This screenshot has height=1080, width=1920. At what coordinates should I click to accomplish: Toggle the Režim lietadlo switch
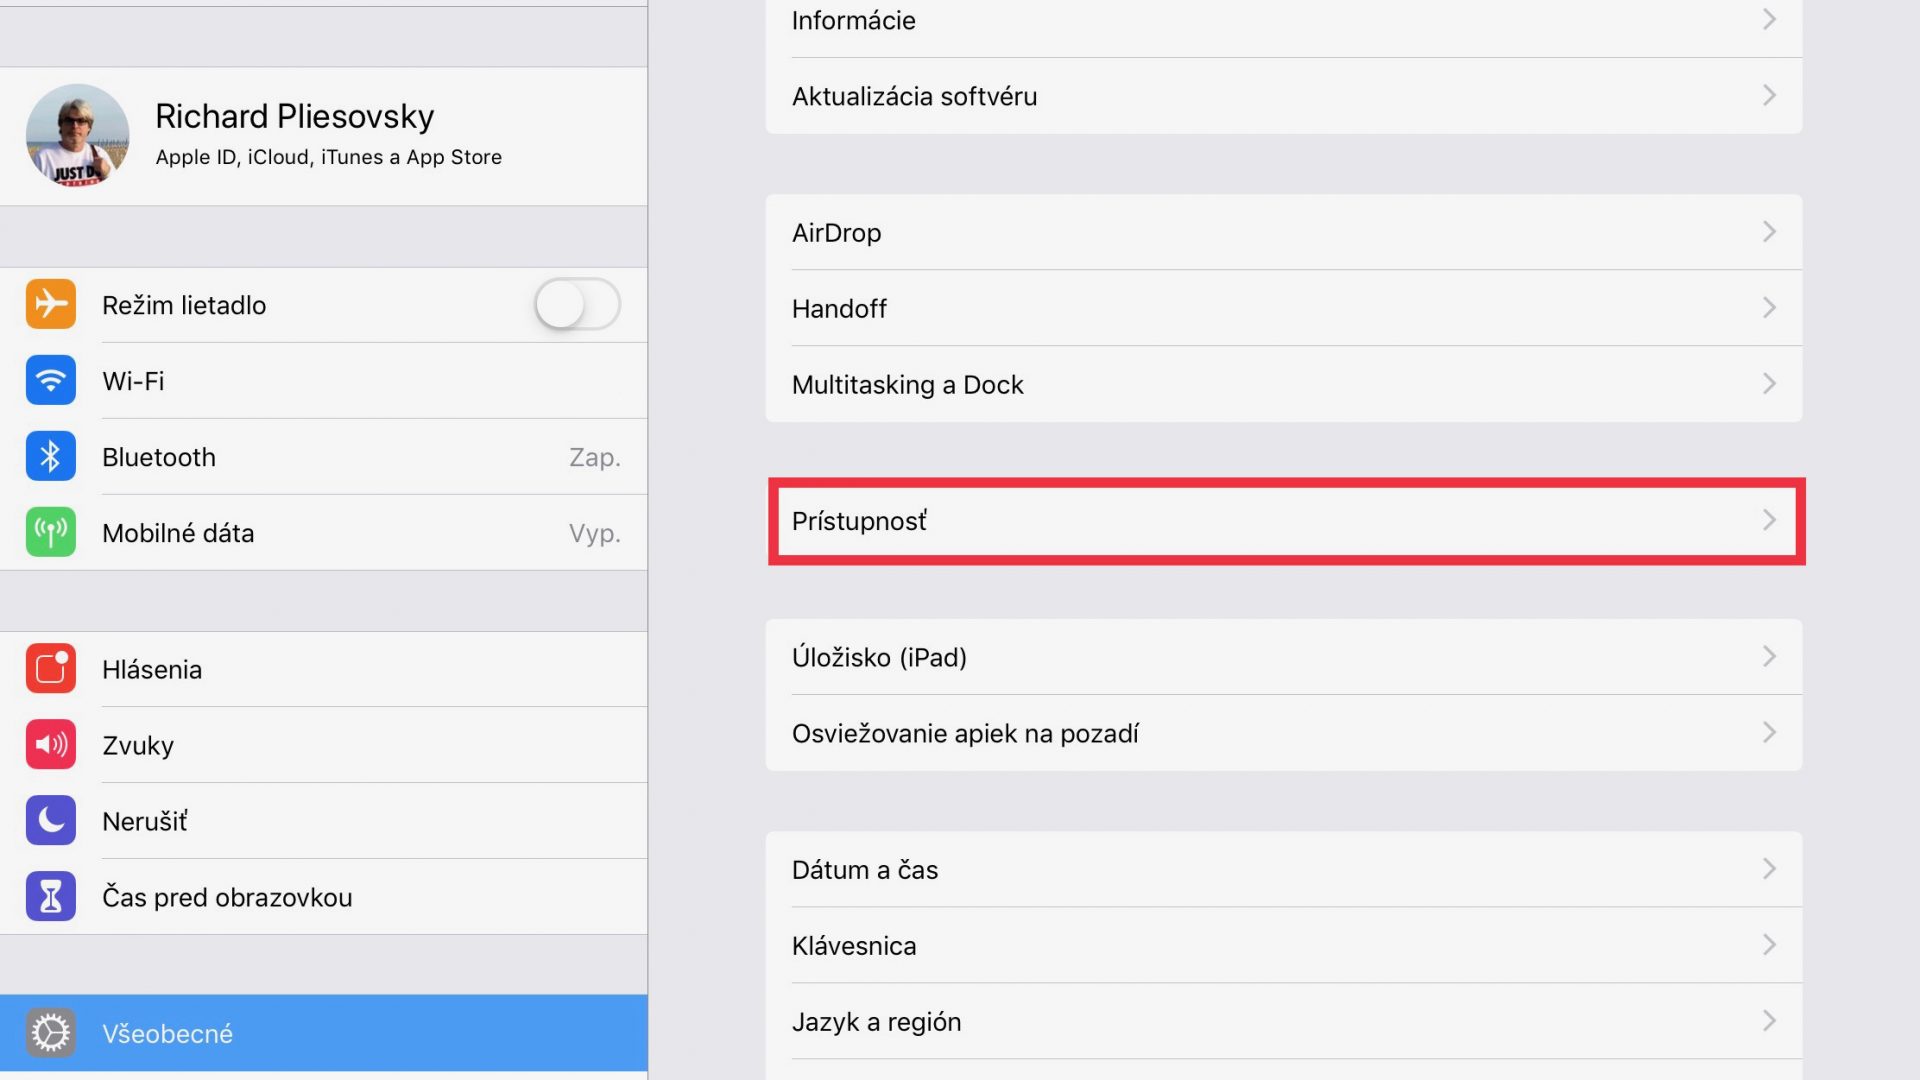[x=577, y=304]
